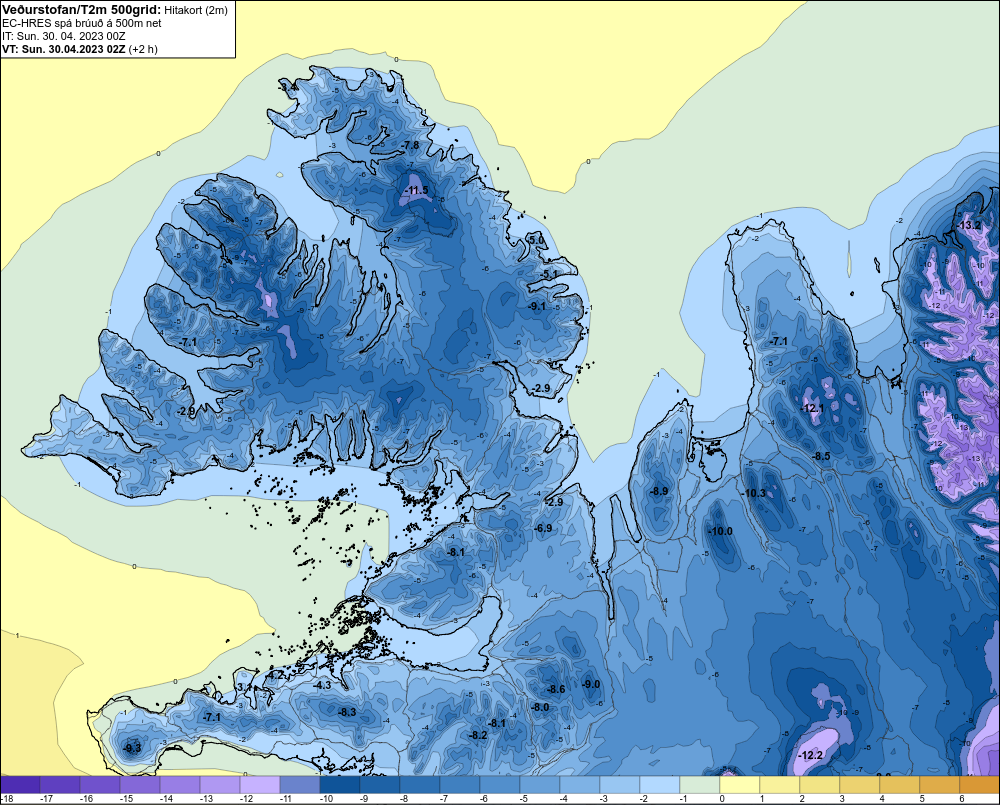The height and width of the screenshot is (805, 1000).
Task: Select the -10.3 temperature label
Action: point(754,493)
